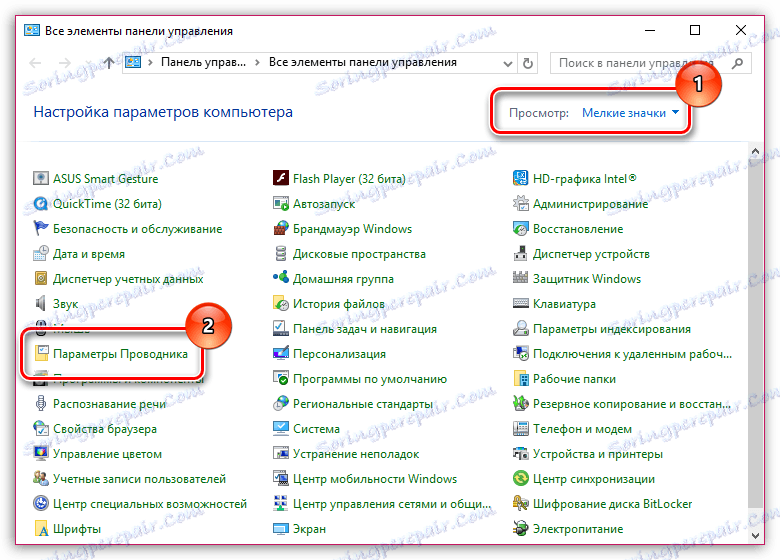Open Резервное копирование и восстан... link

coord(632,404)
